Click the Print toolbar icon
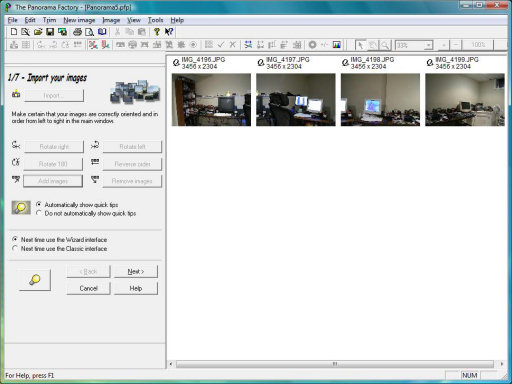This screenshot has width=512, height=384. [77, 32]
